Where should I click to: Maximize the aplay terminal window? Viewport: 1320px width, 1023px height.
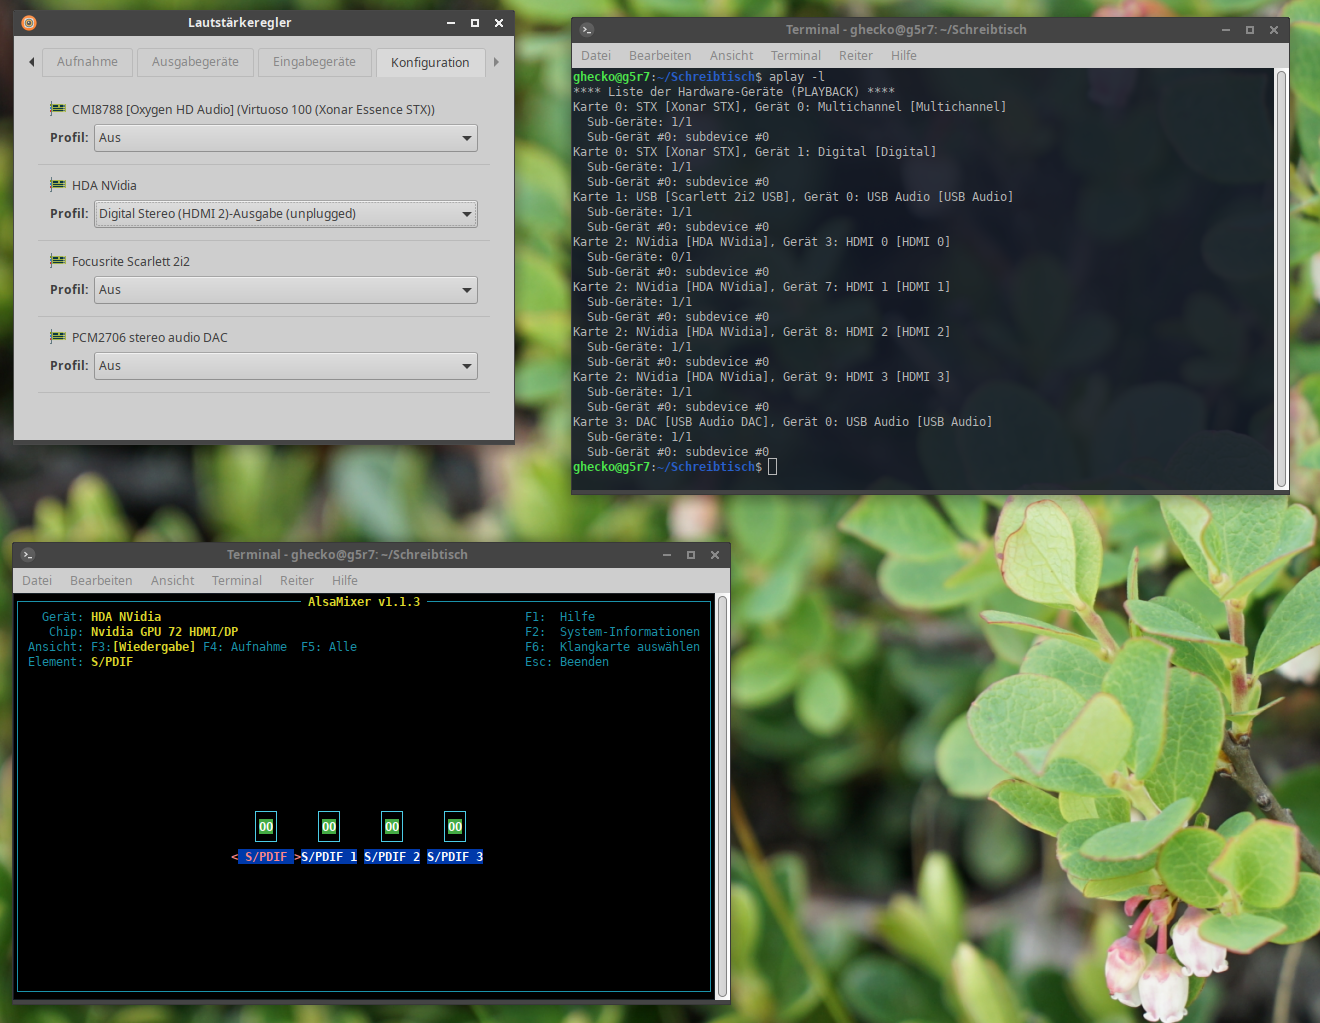coord(1250,30)
